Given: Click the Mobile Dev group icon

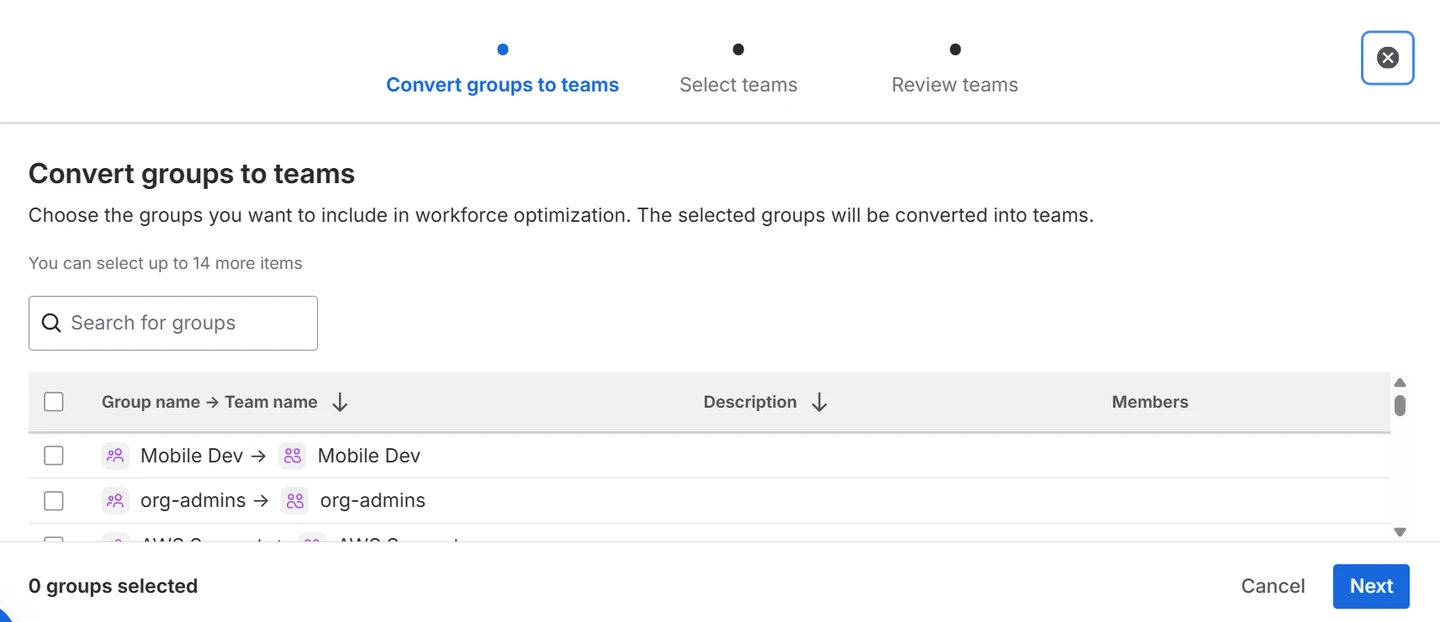Looking at the screenshot, I should coord(116,456).
